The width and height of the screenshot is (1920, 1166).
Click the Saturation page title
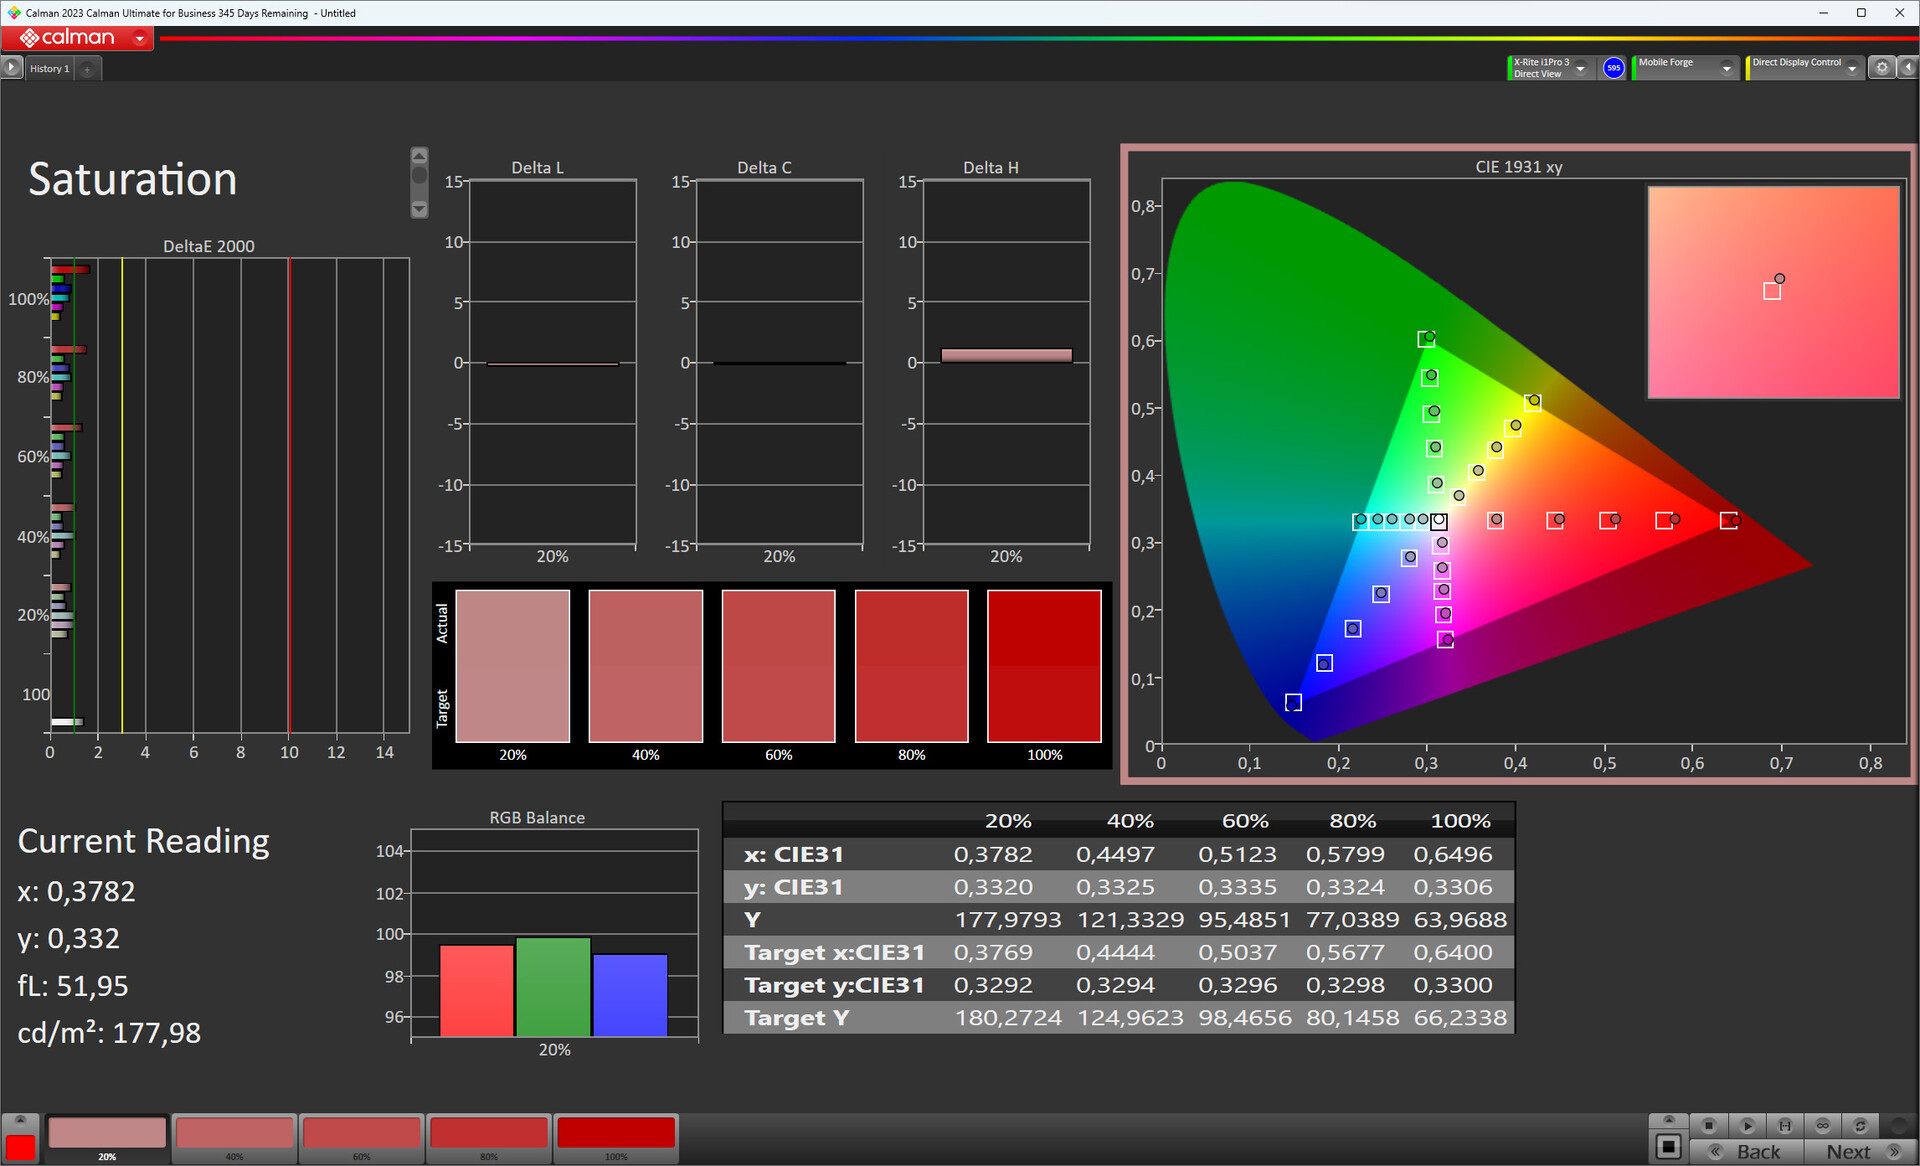[x=132, y=180]
